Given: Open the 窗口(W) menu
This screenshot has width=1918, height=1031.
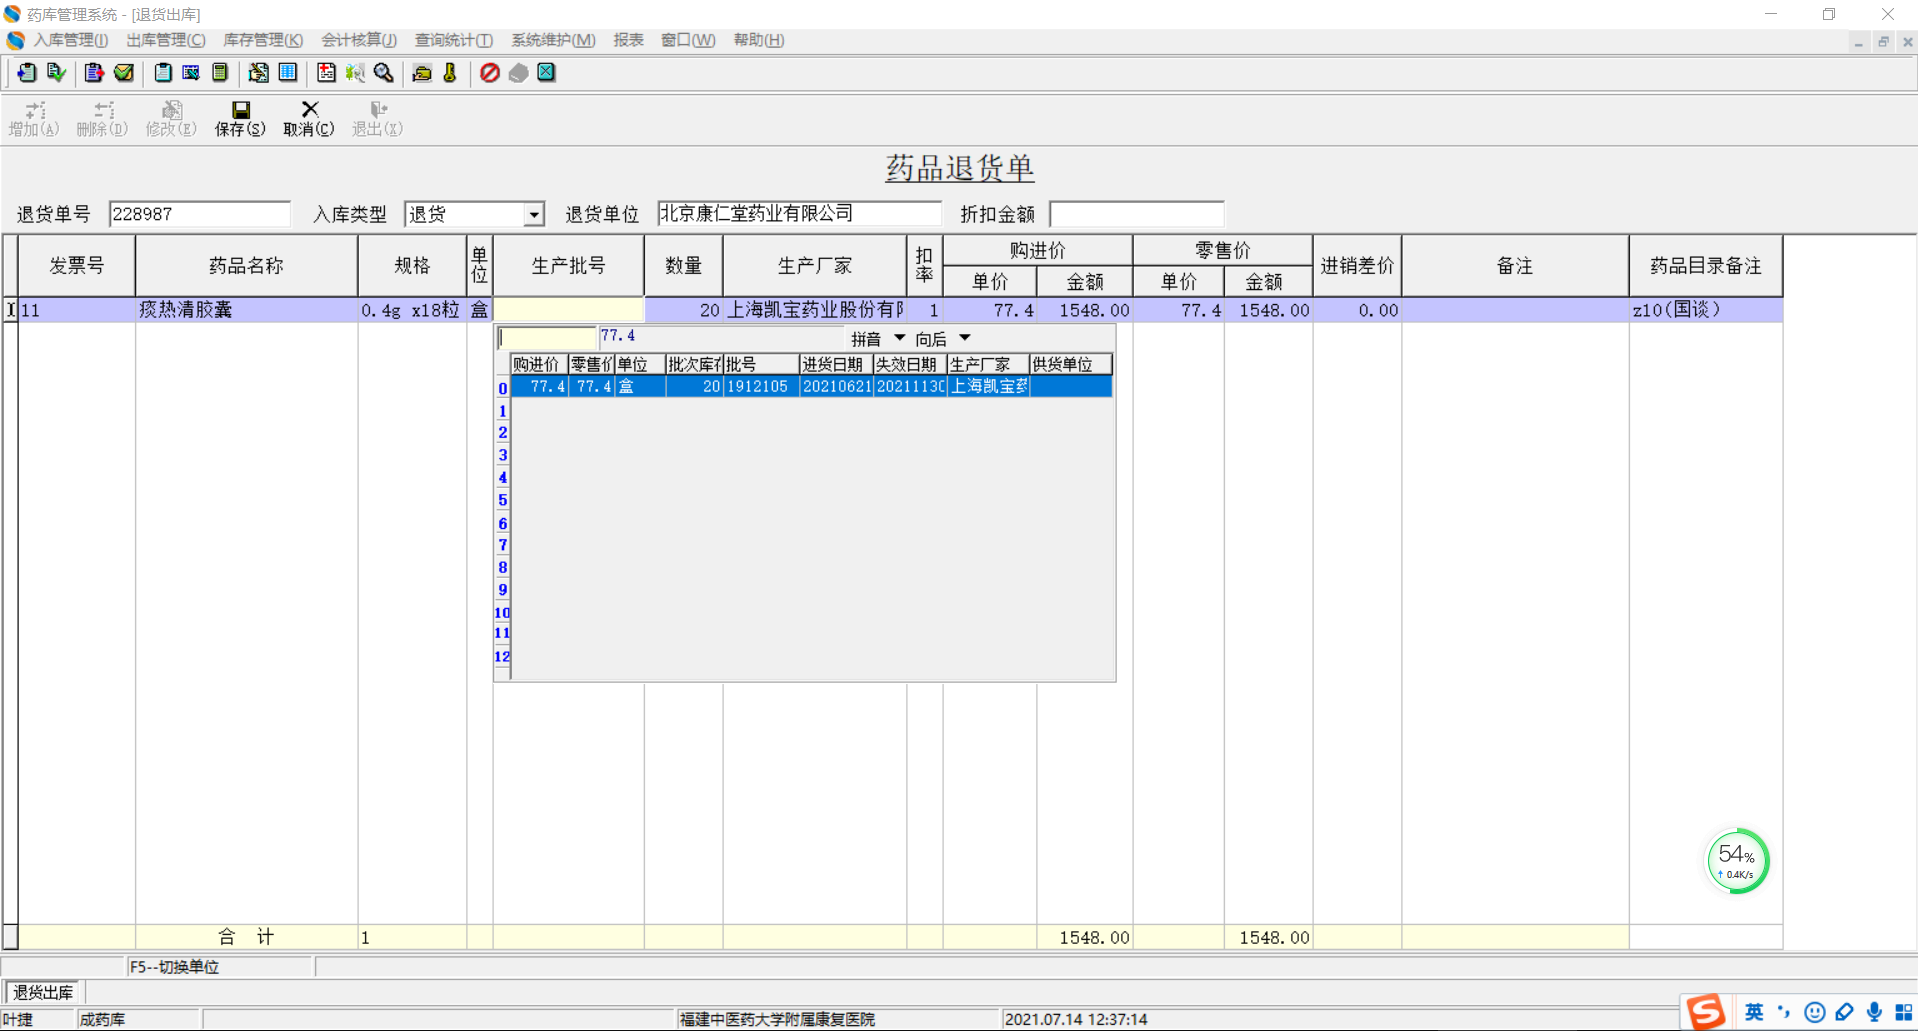Looking at the screenshot, I should (x=688, y=40).
